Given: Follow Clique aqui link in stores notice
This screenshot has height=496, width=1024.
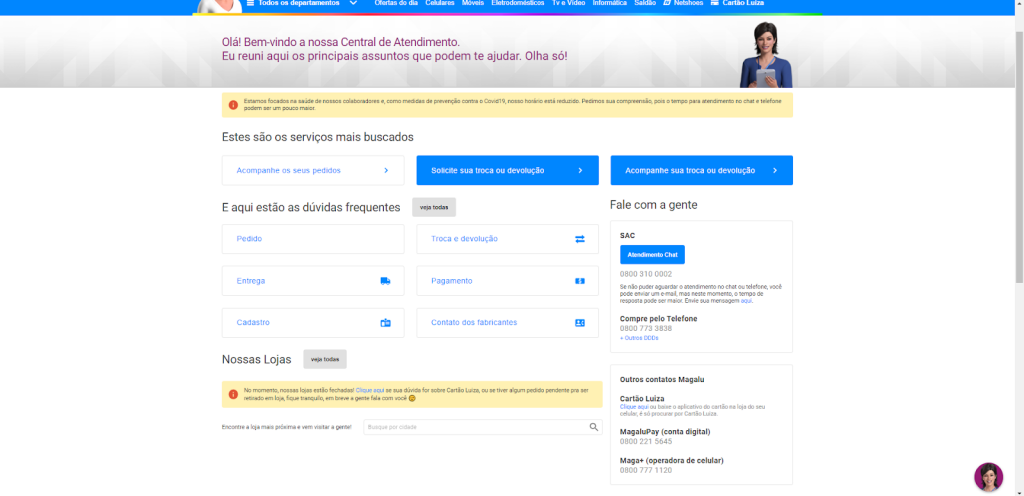Looking at the screenshot, I should (x=370, y=390).
